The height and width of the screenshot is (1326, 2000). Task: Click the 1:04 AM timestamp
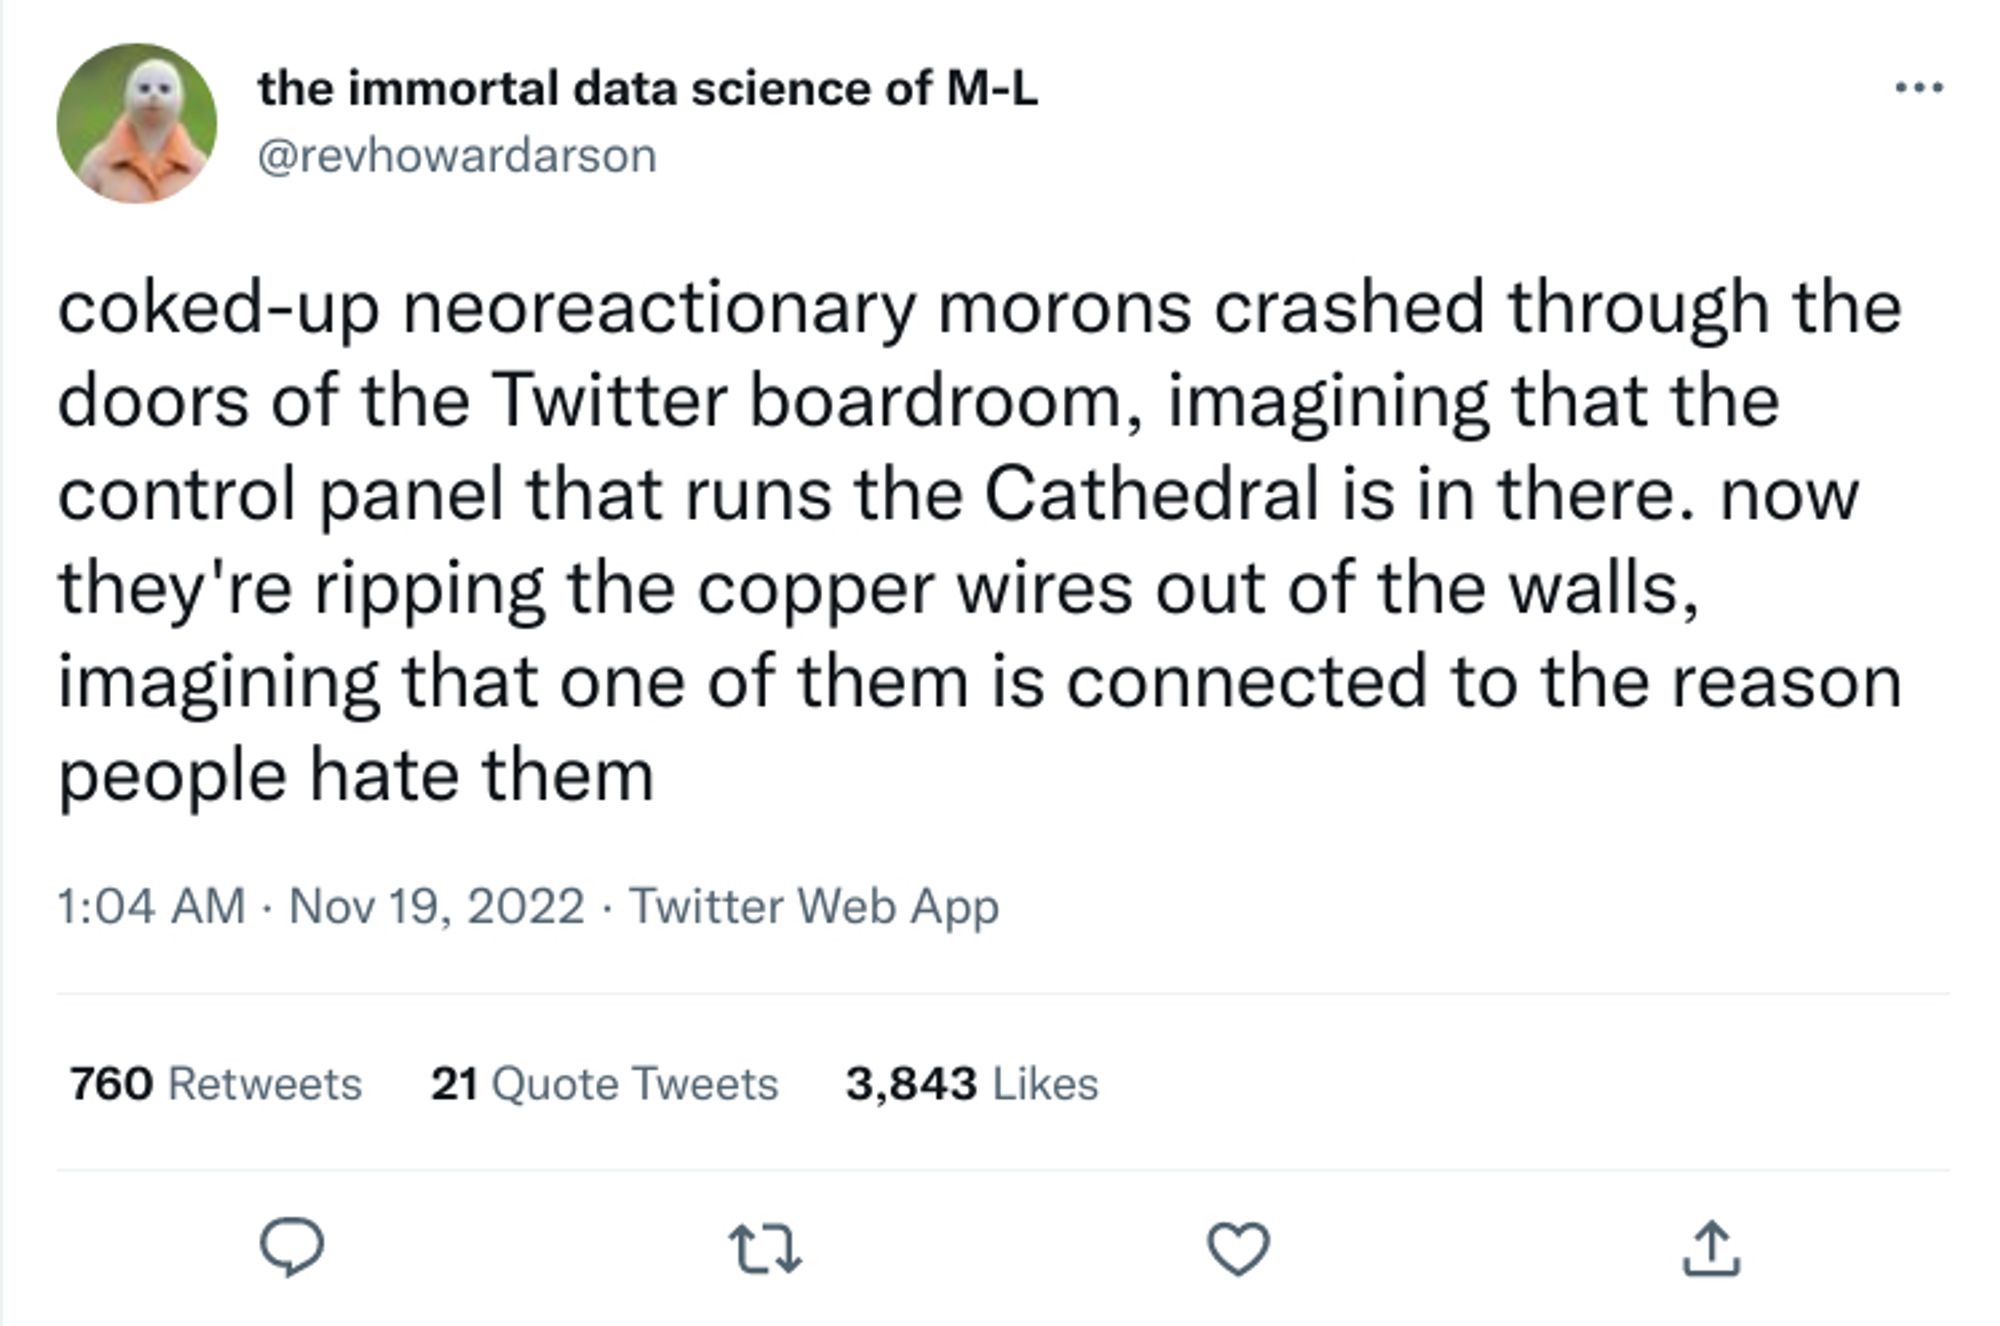pos(151,906)
